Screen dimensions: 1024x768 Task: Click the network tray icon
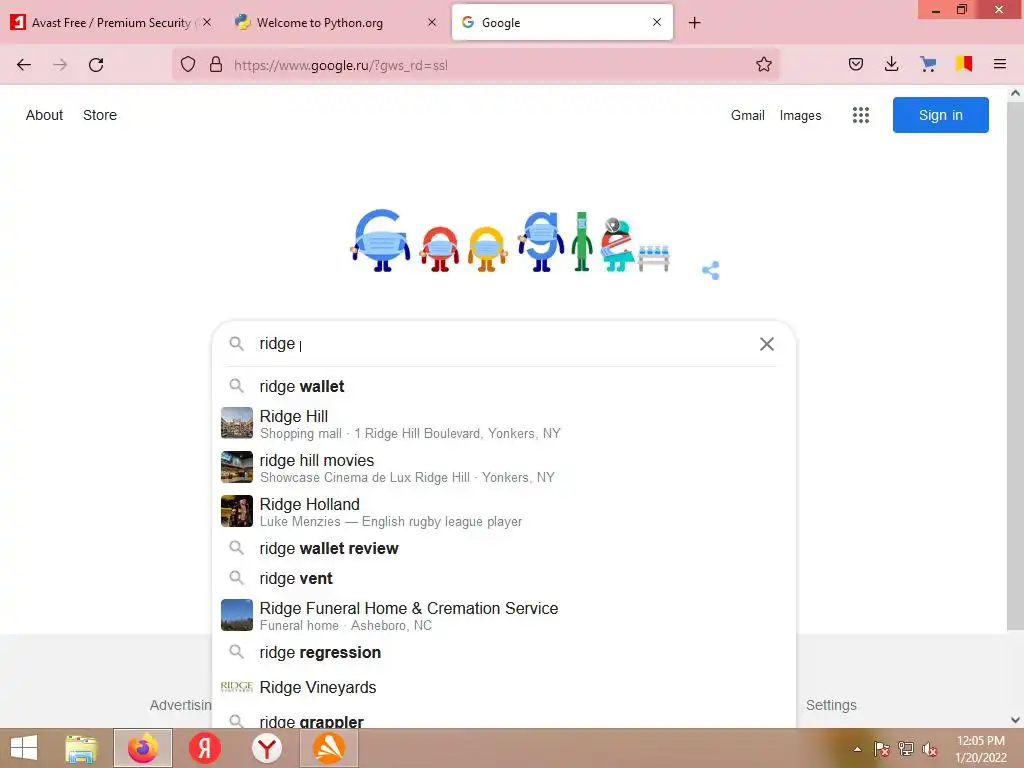point(906,749)
